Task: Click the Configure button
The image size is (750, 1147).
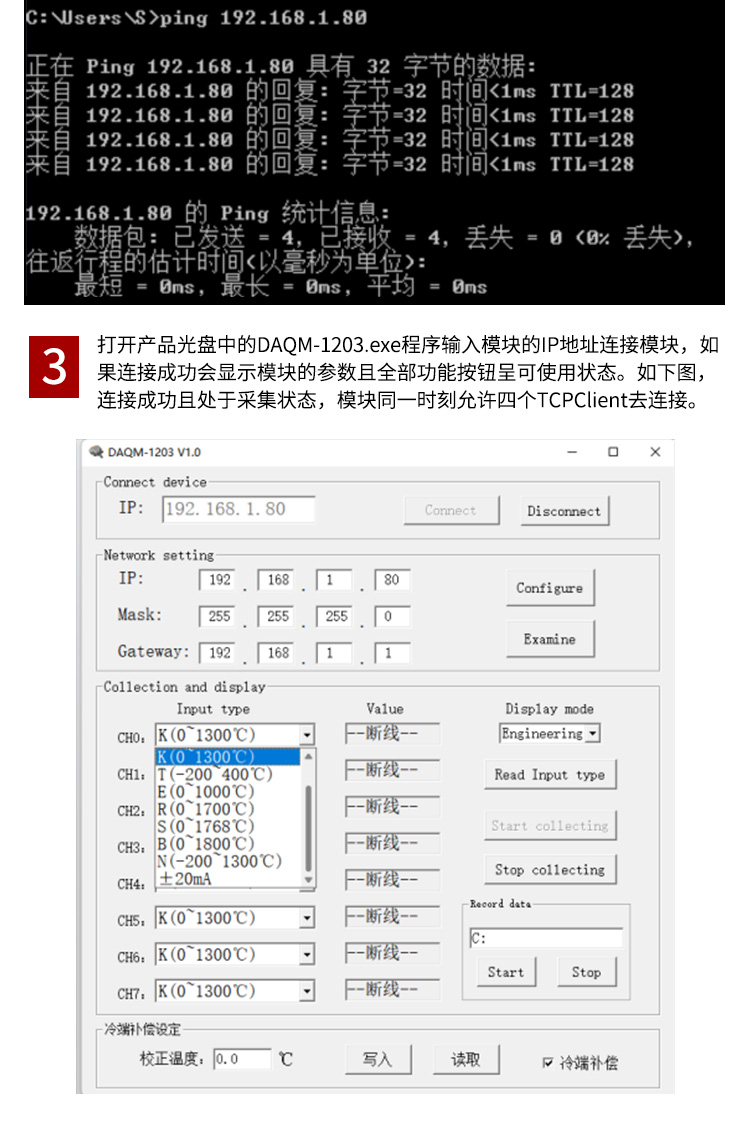Action: 550,587
